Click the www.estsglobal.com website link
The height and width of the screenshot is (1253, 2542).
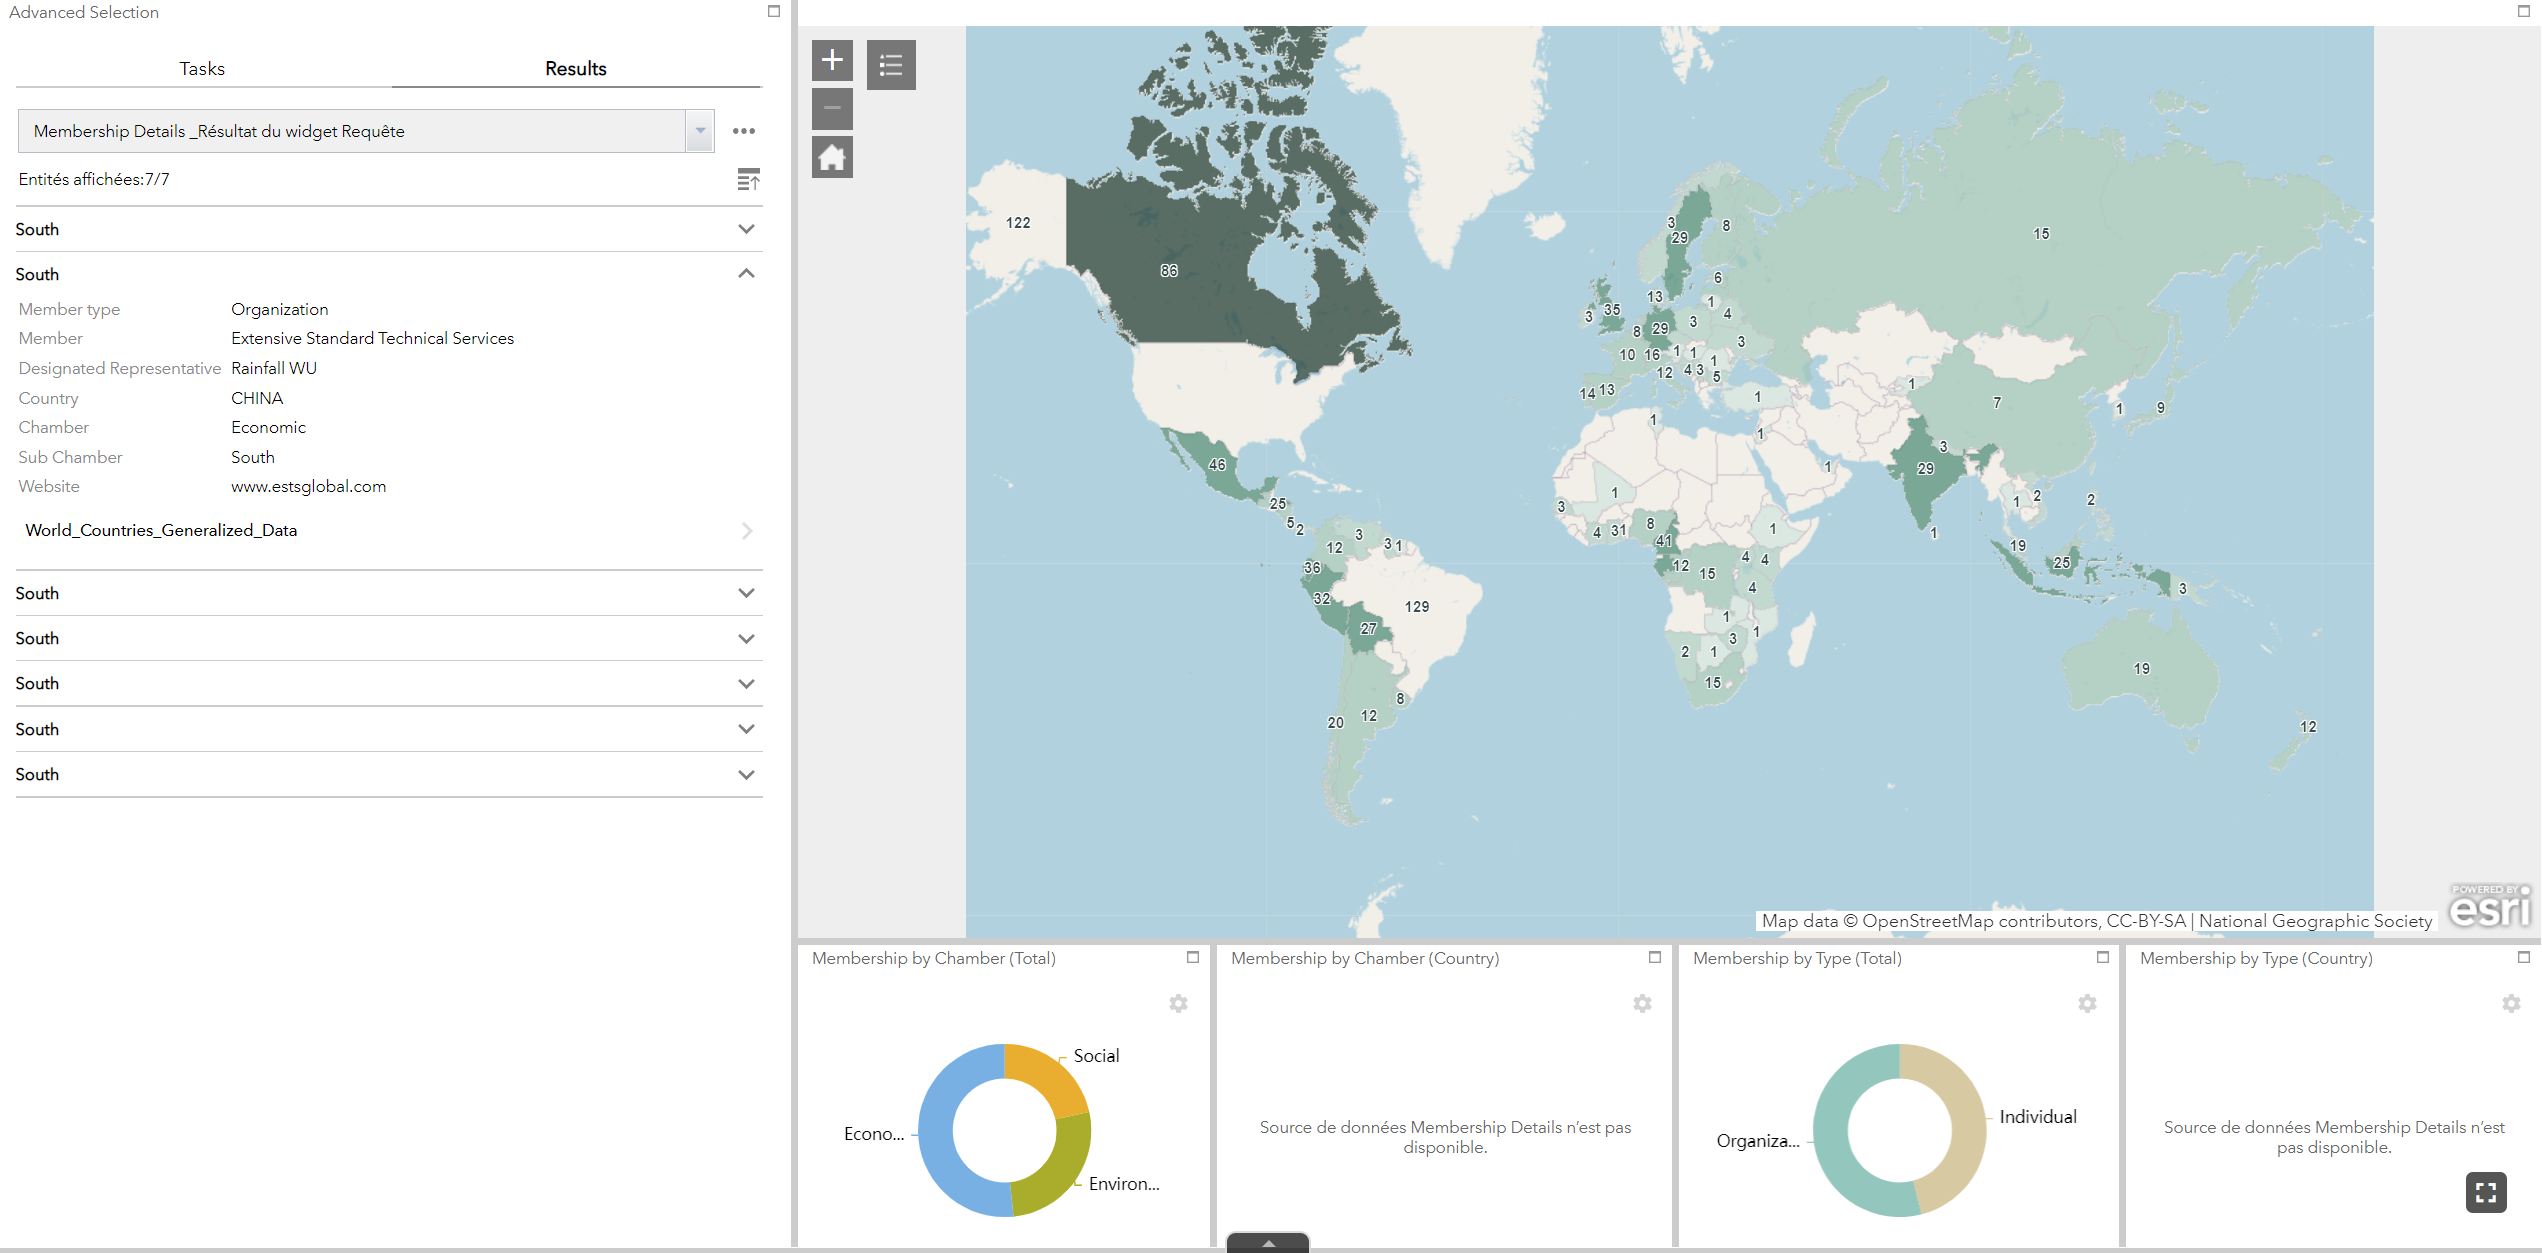coord(308,487)
